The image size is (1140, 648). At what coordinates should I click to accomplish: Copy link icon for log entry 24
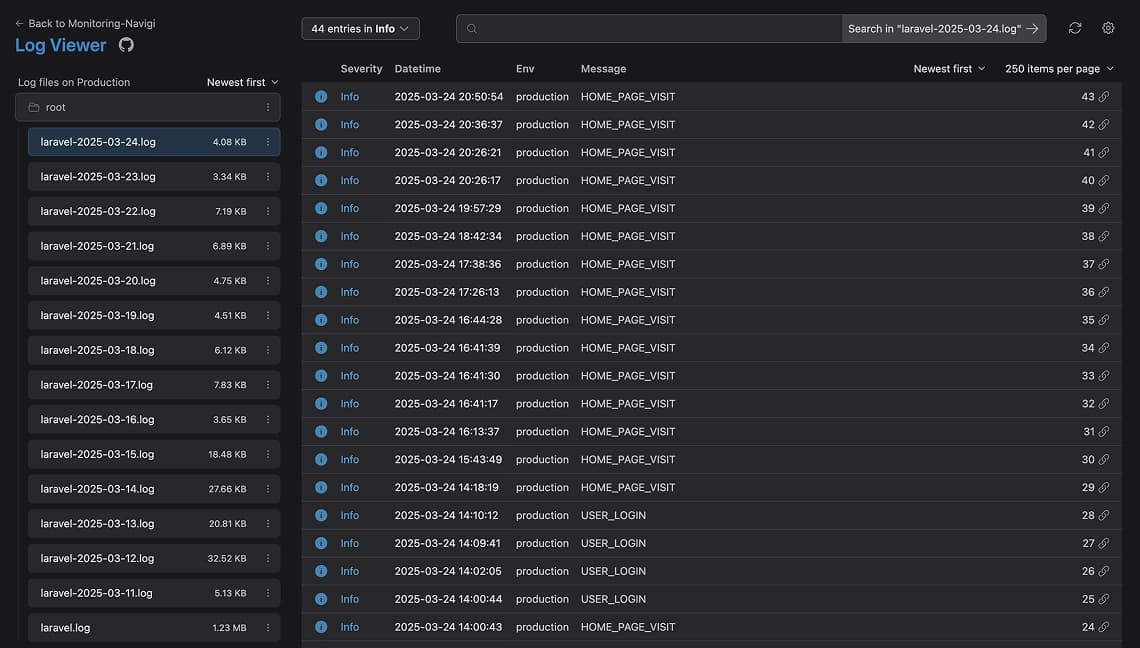(1104, 627)
